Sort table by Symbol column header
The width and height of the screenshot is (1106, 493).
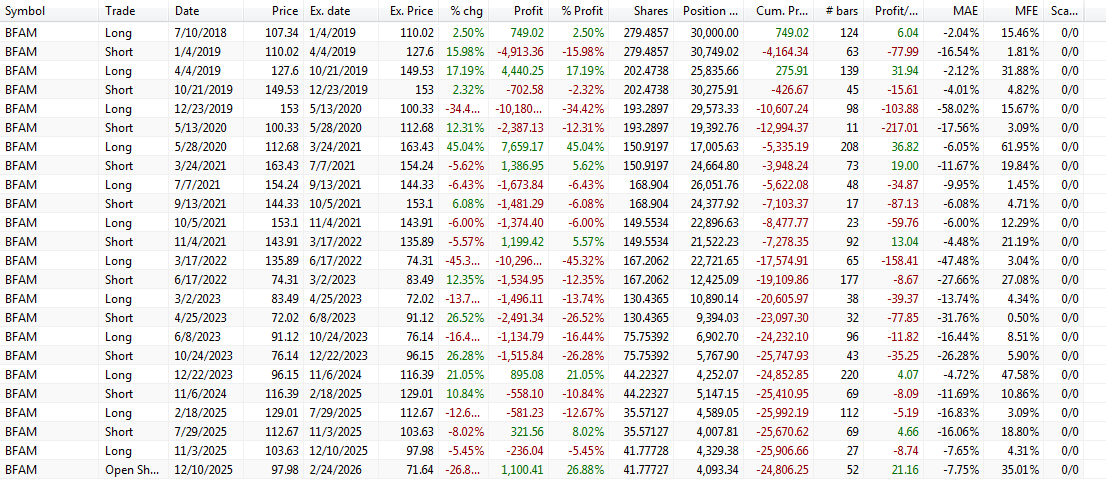point(25,11)
